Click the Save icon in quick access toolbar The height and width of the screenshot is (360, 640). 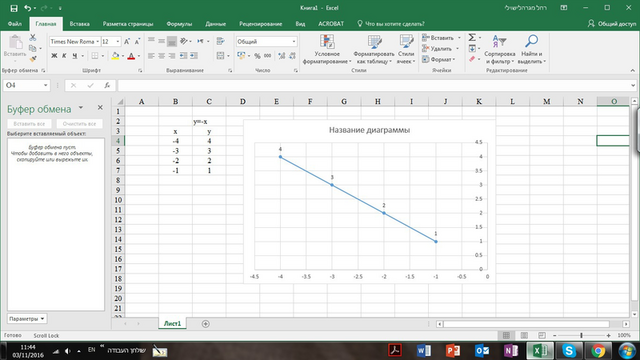[14, 8]
